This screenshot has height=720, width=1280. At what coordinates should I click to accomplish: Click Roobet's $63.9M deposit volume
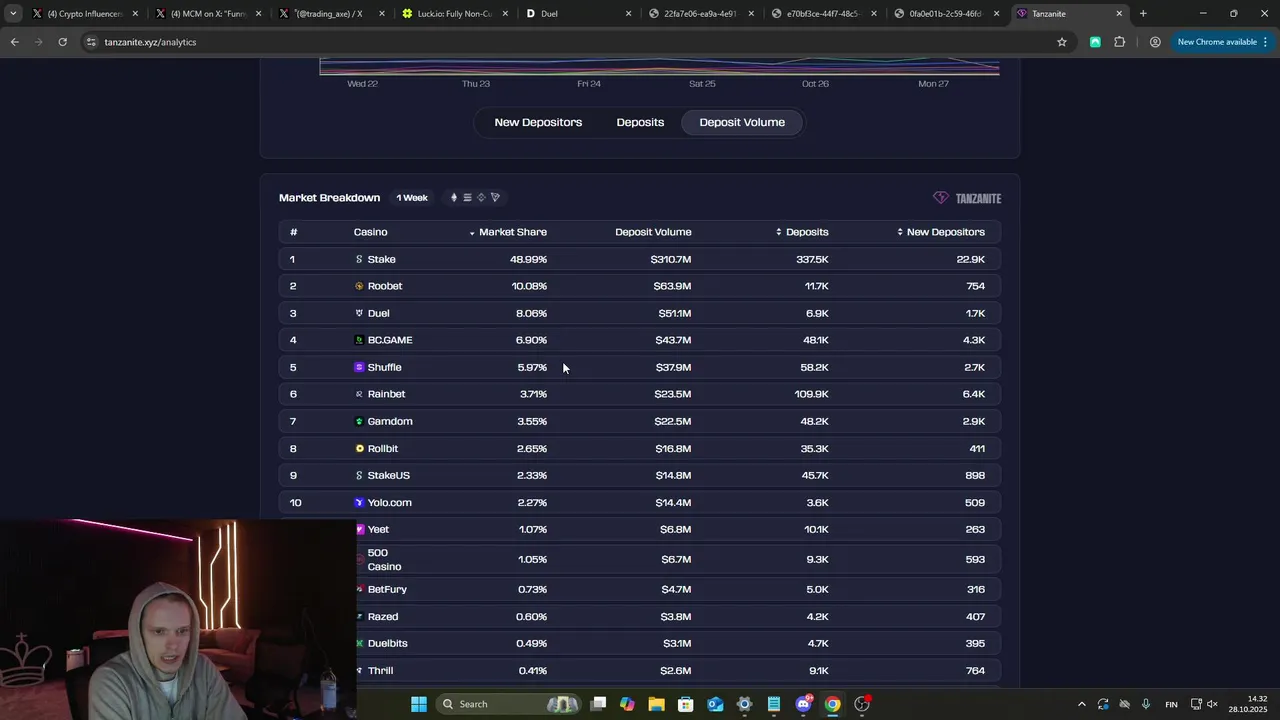672,286
